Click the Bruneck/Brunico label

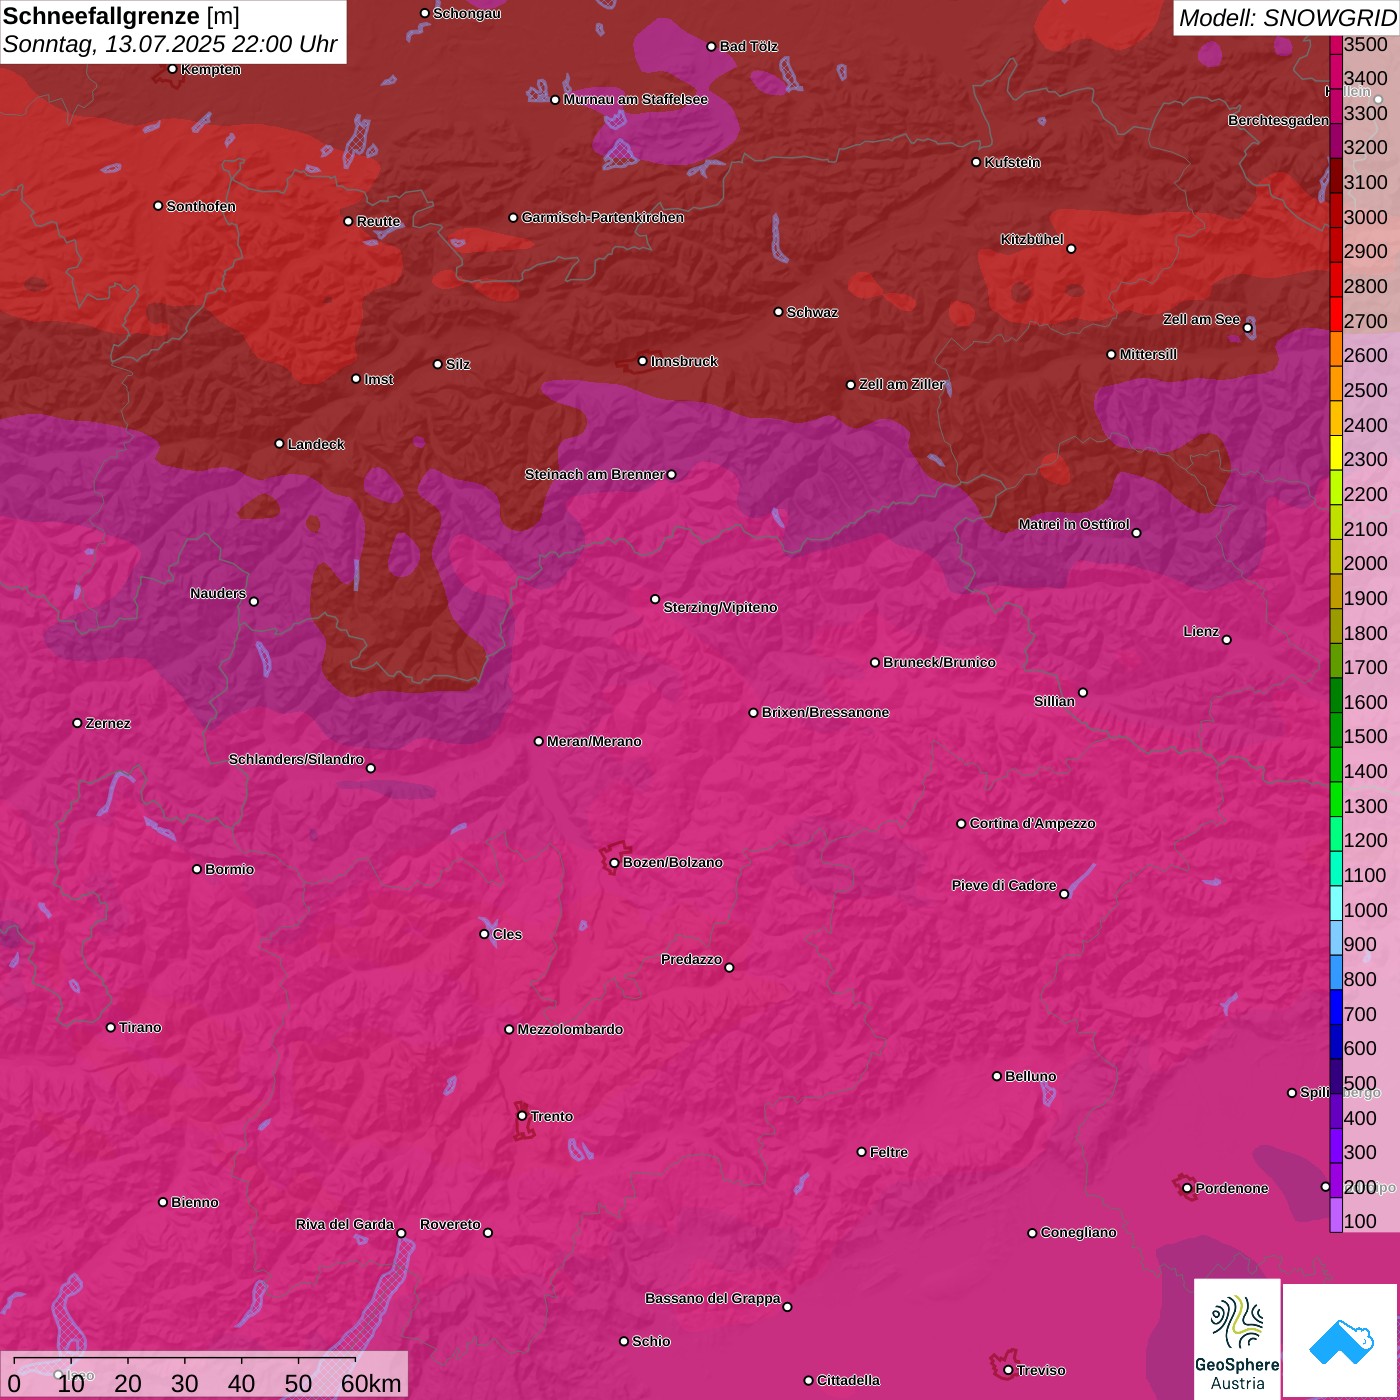coord(939,662)
